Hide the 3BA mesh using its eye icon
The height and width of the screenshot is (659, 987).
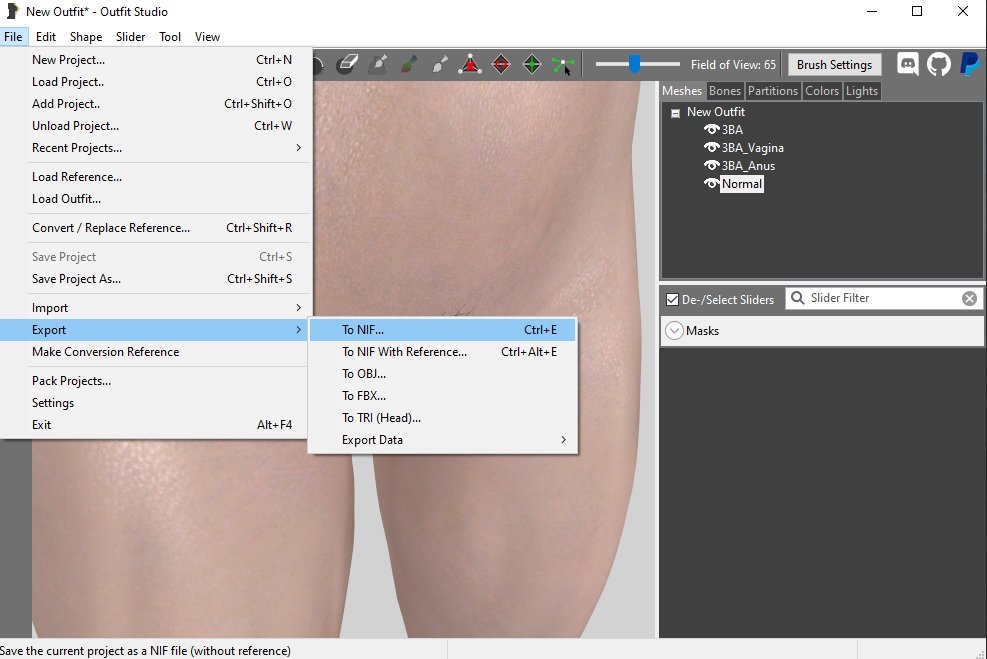pos(711,130)
